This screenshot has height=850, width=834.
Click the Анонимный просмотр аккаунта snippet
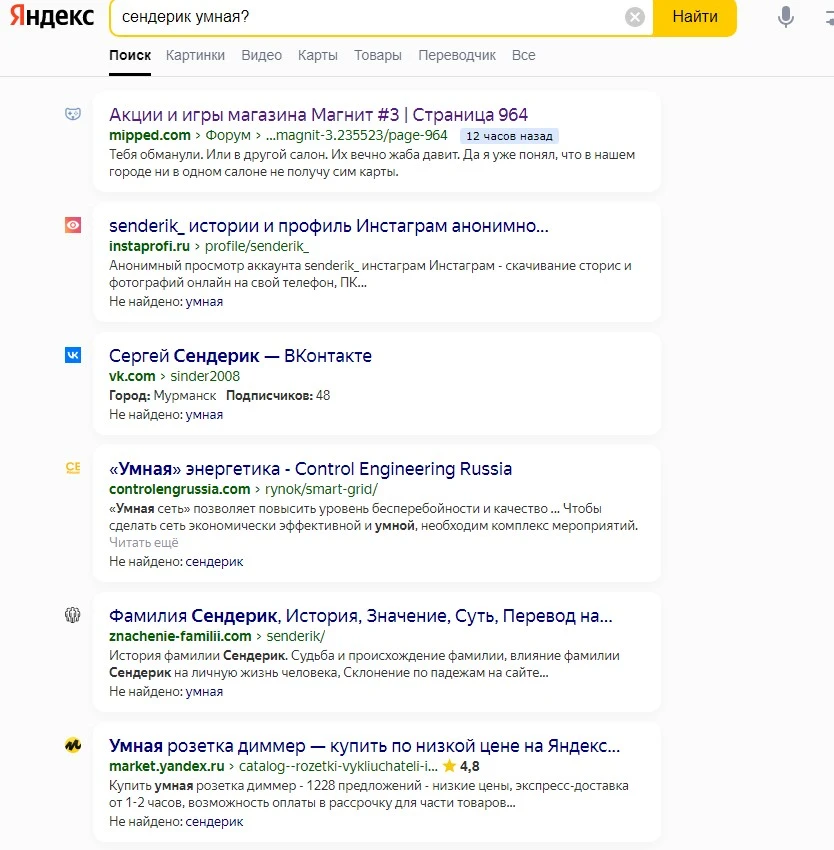pos(370,274)
